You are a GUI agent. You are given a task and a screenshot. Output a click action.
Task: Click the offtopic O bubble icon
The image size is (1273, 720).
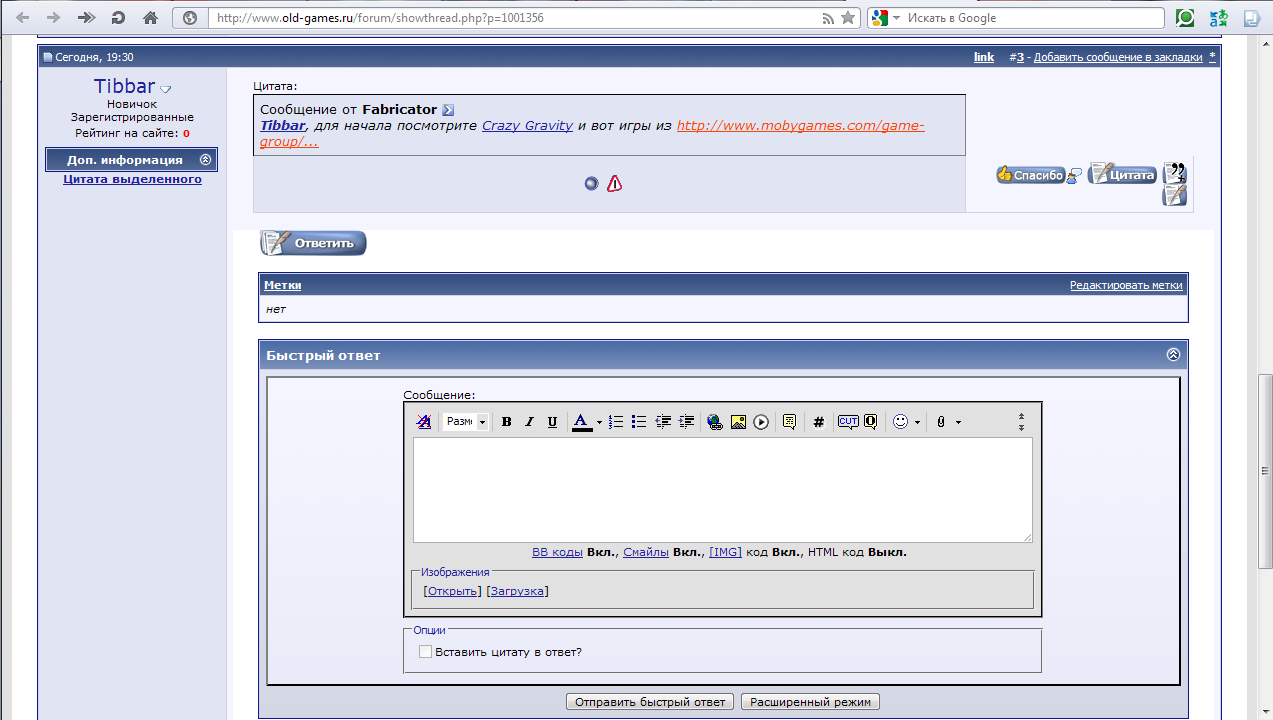point(871,422)
